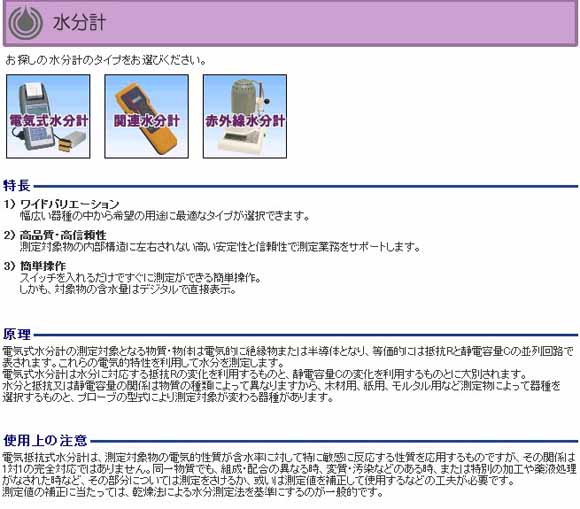Select the 簡単操作 feature heading
Image resolution: width=580 pixels, height=509 pixels.
coord(43,266)
